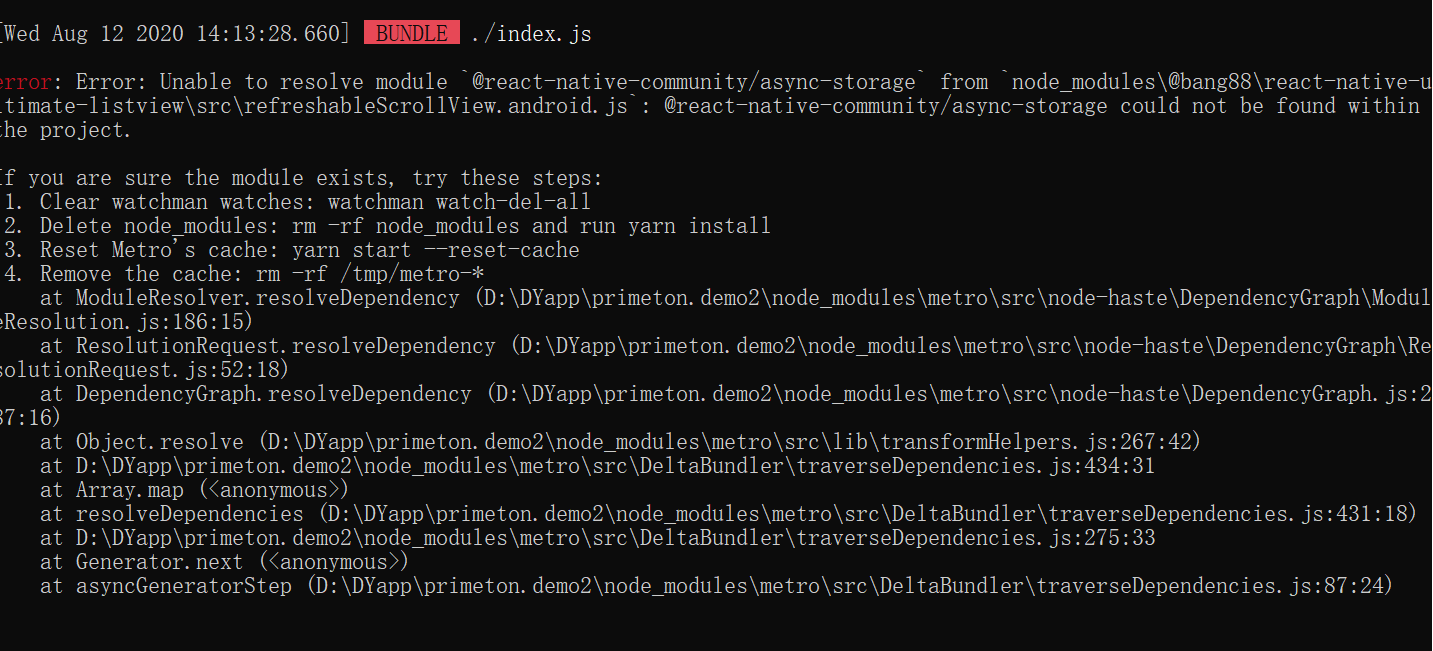1433x651 pixels.
Task: Click the resolveDependencies function name
Action: [189, 514]
